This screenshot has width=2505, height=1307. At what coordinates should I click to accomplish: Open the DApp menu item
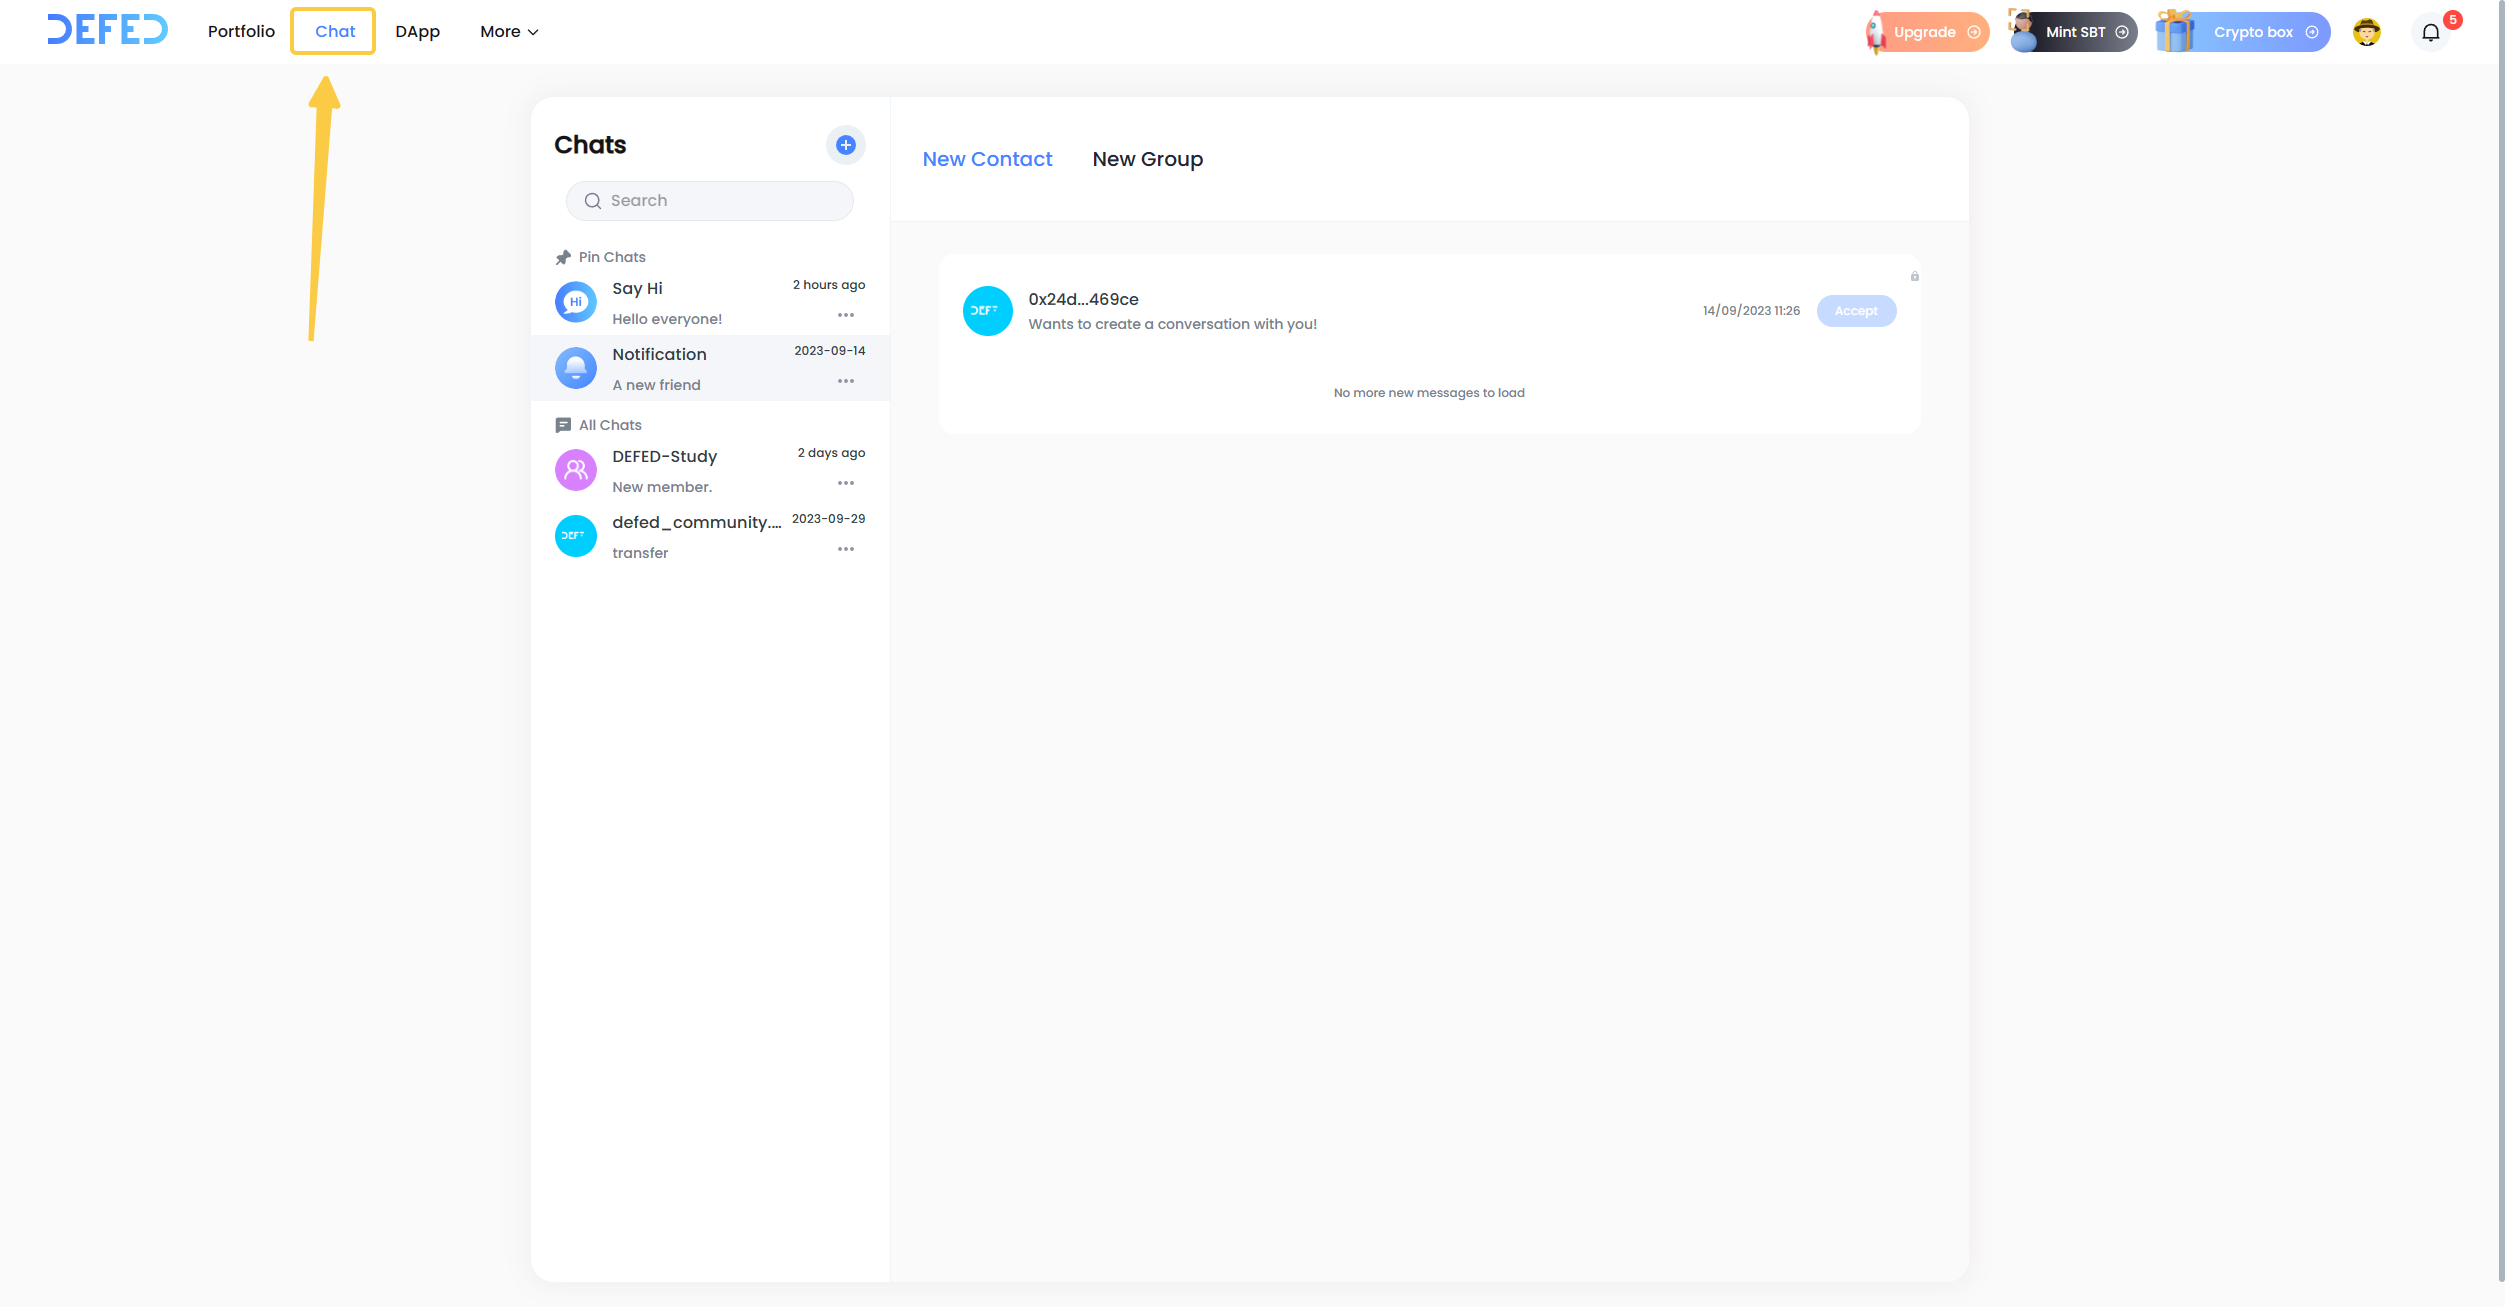(417, 32)
